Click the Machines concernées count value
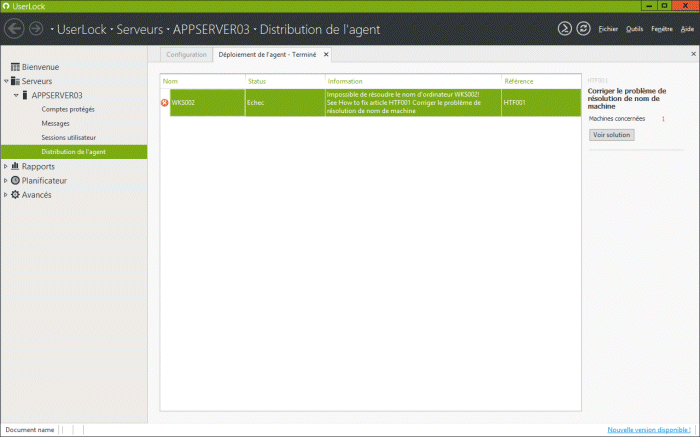This screenshot has width=700, height=437. click(x=663, y=119)
